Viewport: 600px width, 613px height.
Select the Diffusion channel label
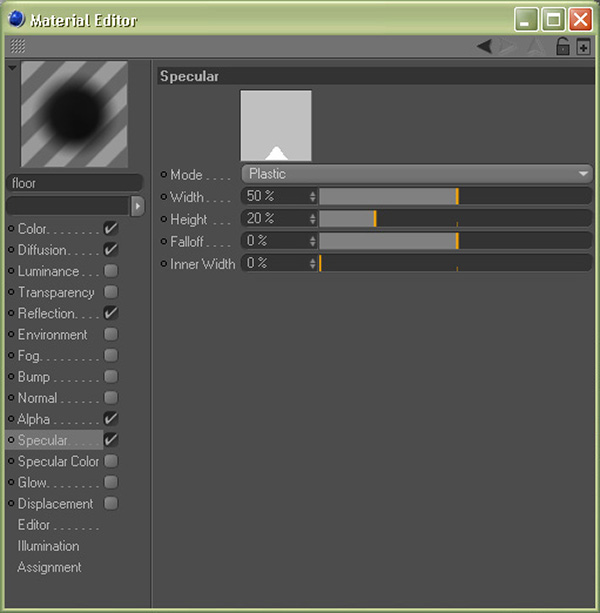click(43, 250)
